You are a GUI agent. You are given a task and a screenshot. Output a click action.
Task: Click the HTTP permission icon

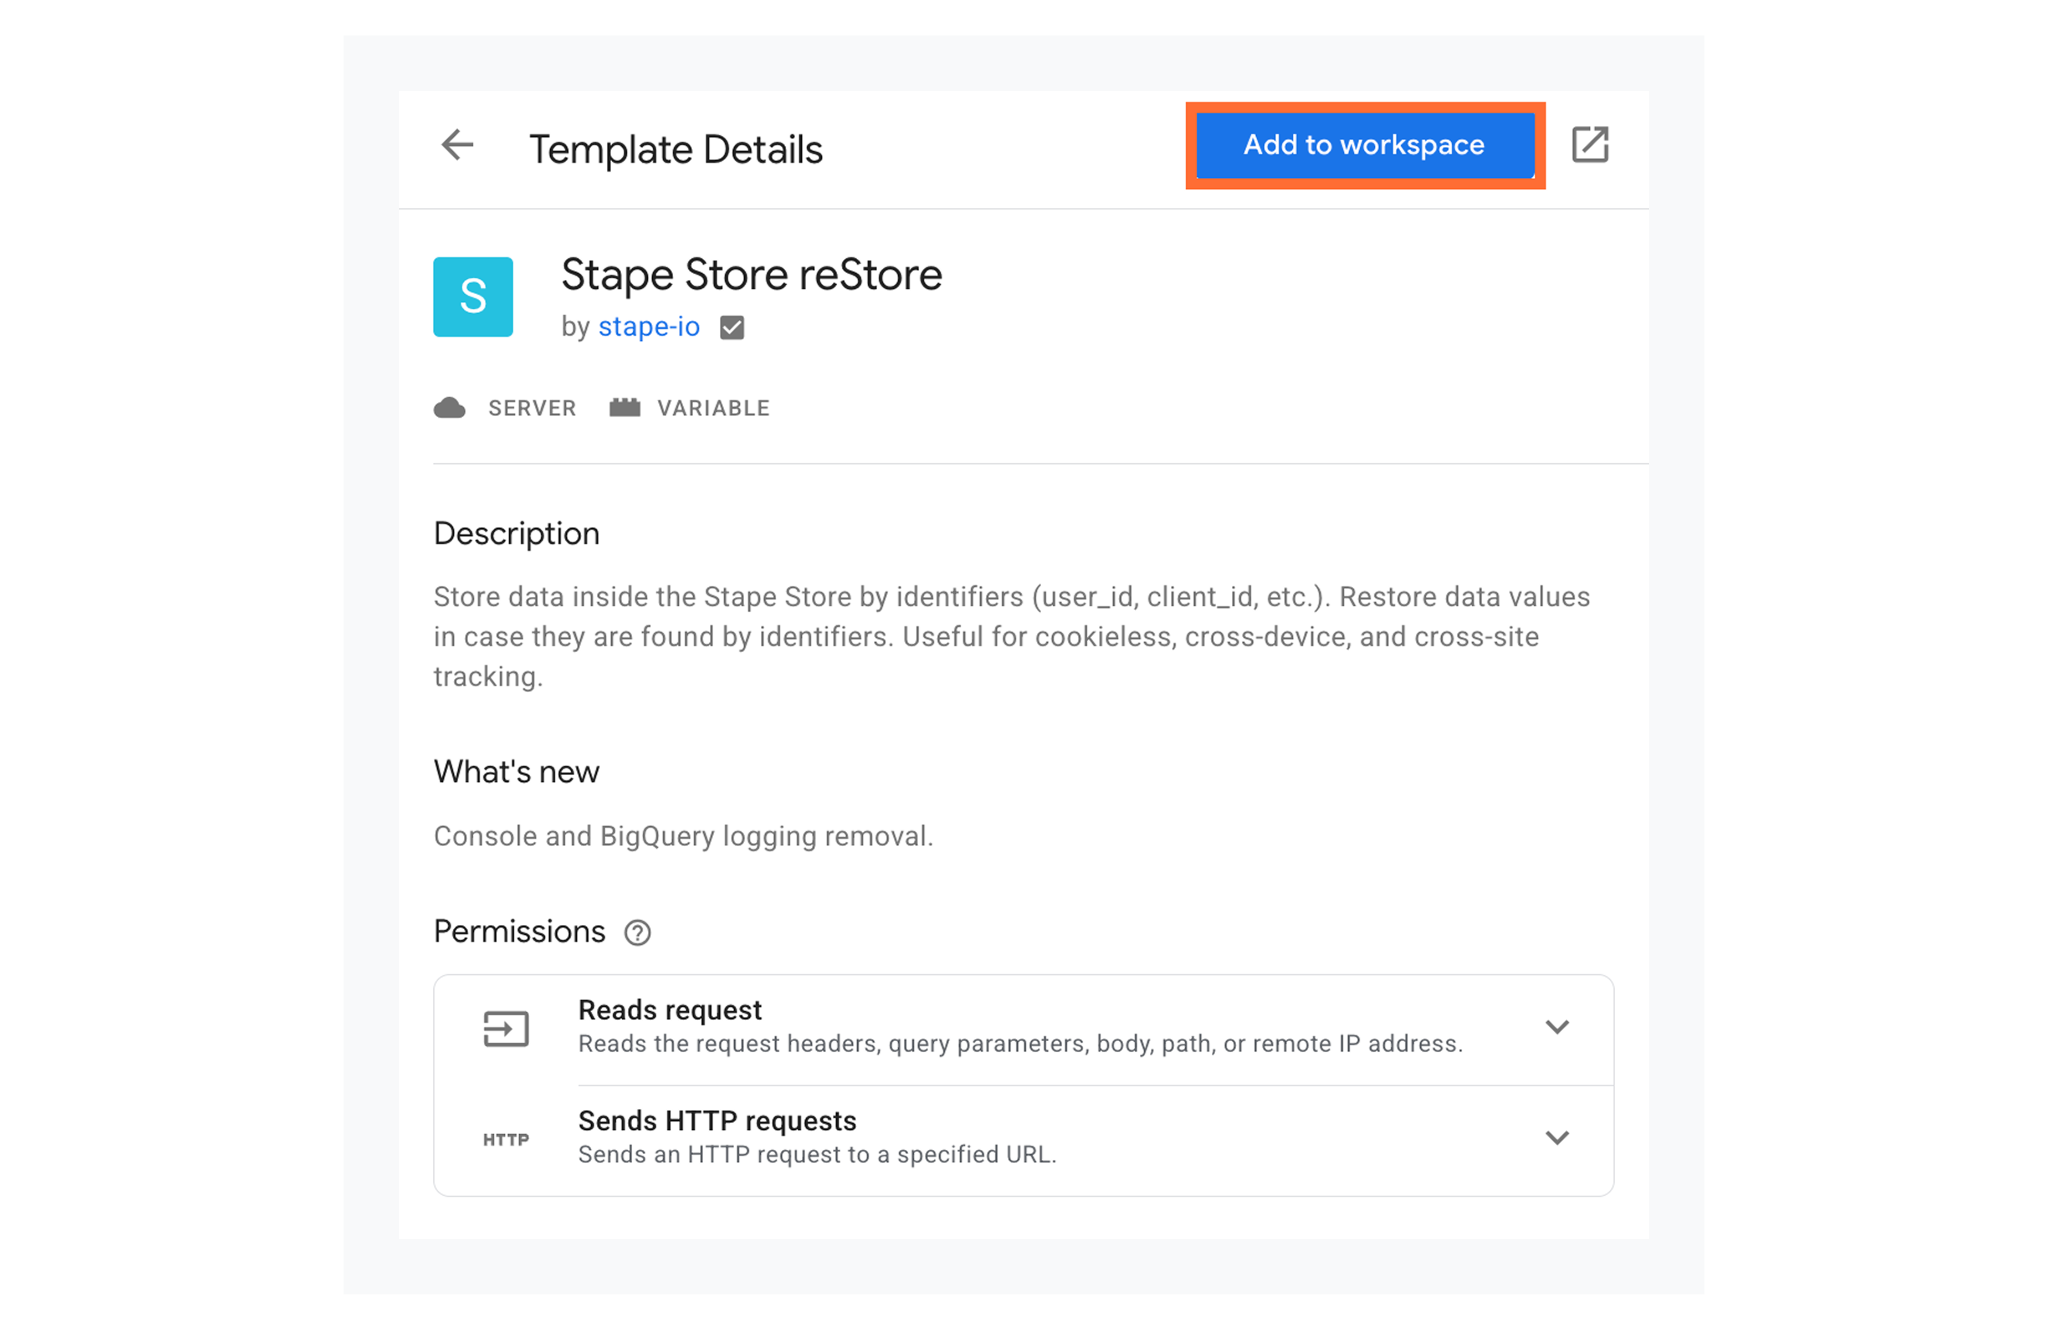(506, 1140)
